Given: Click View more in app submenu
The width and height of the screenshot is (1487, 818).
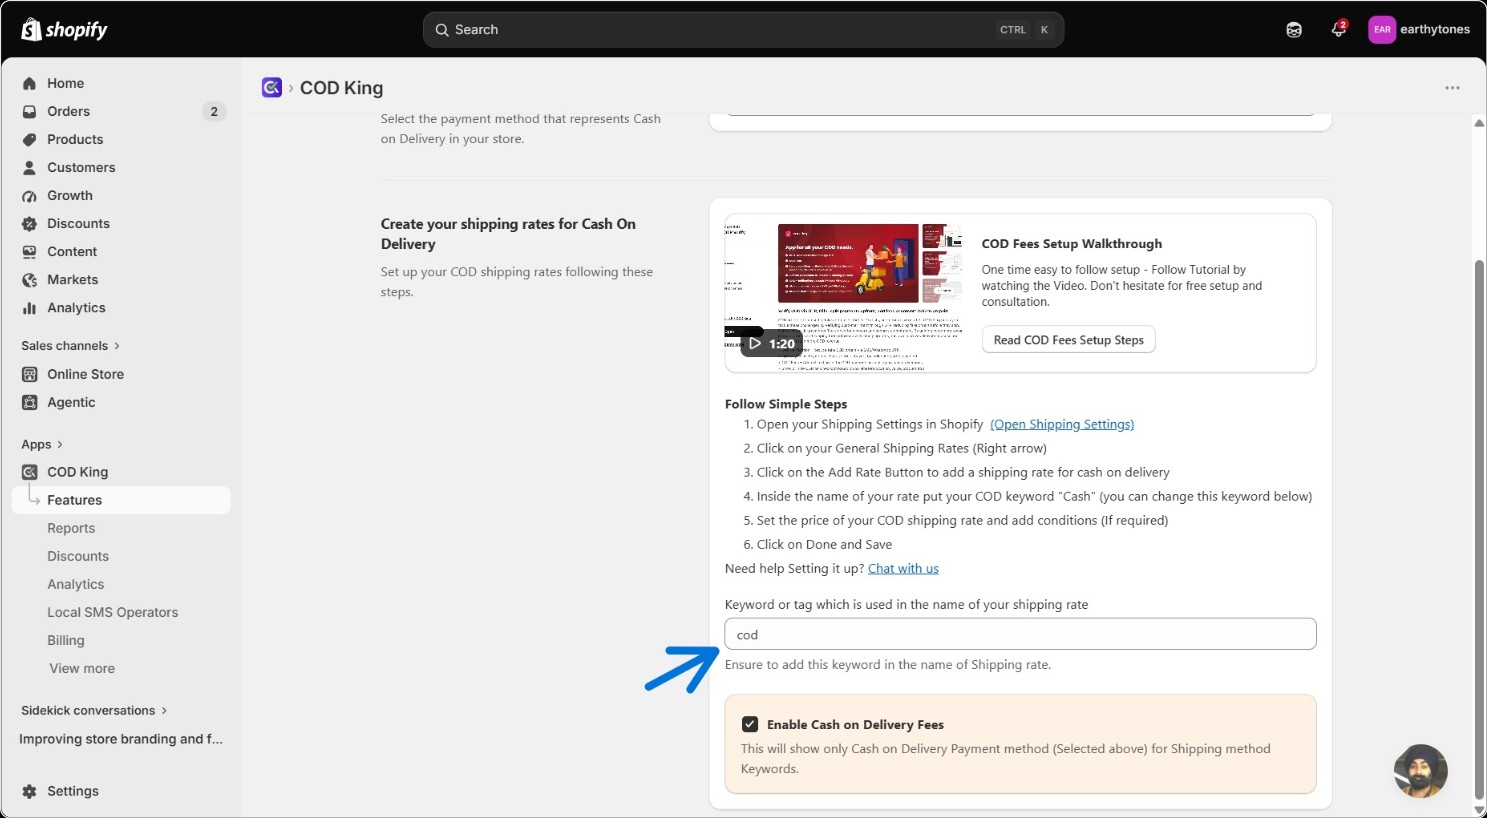Looking at the screenshot, I should click(82, 668).
